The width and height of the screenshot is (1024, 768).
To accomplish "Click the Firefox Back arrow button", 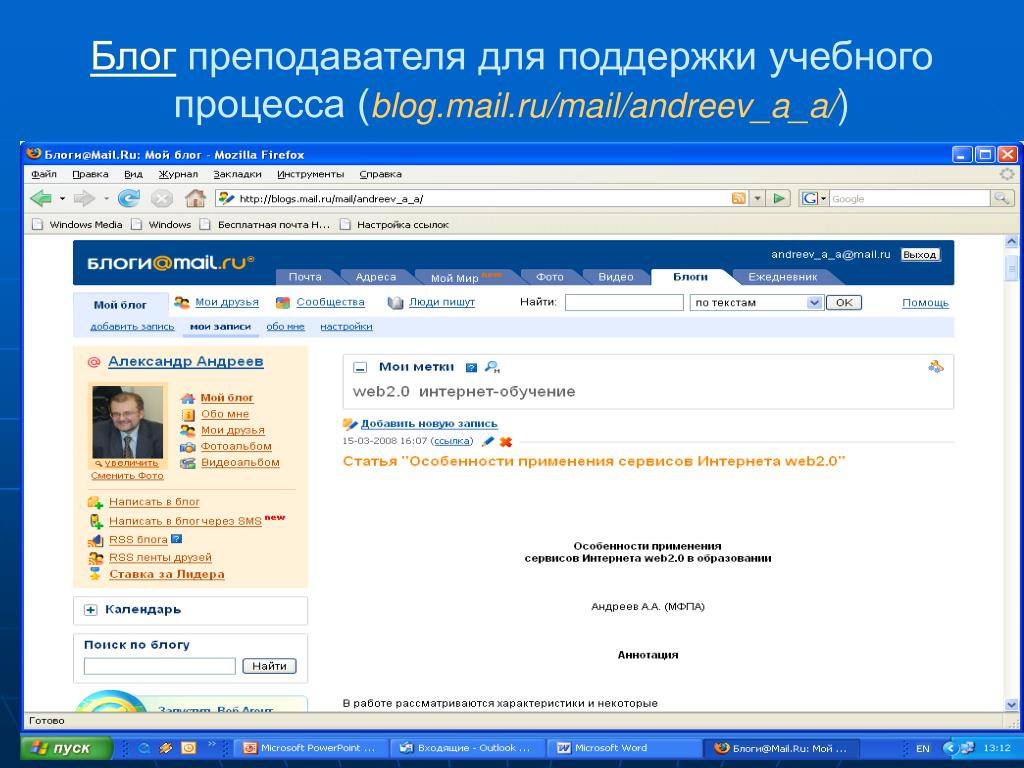I will point(40,199).
